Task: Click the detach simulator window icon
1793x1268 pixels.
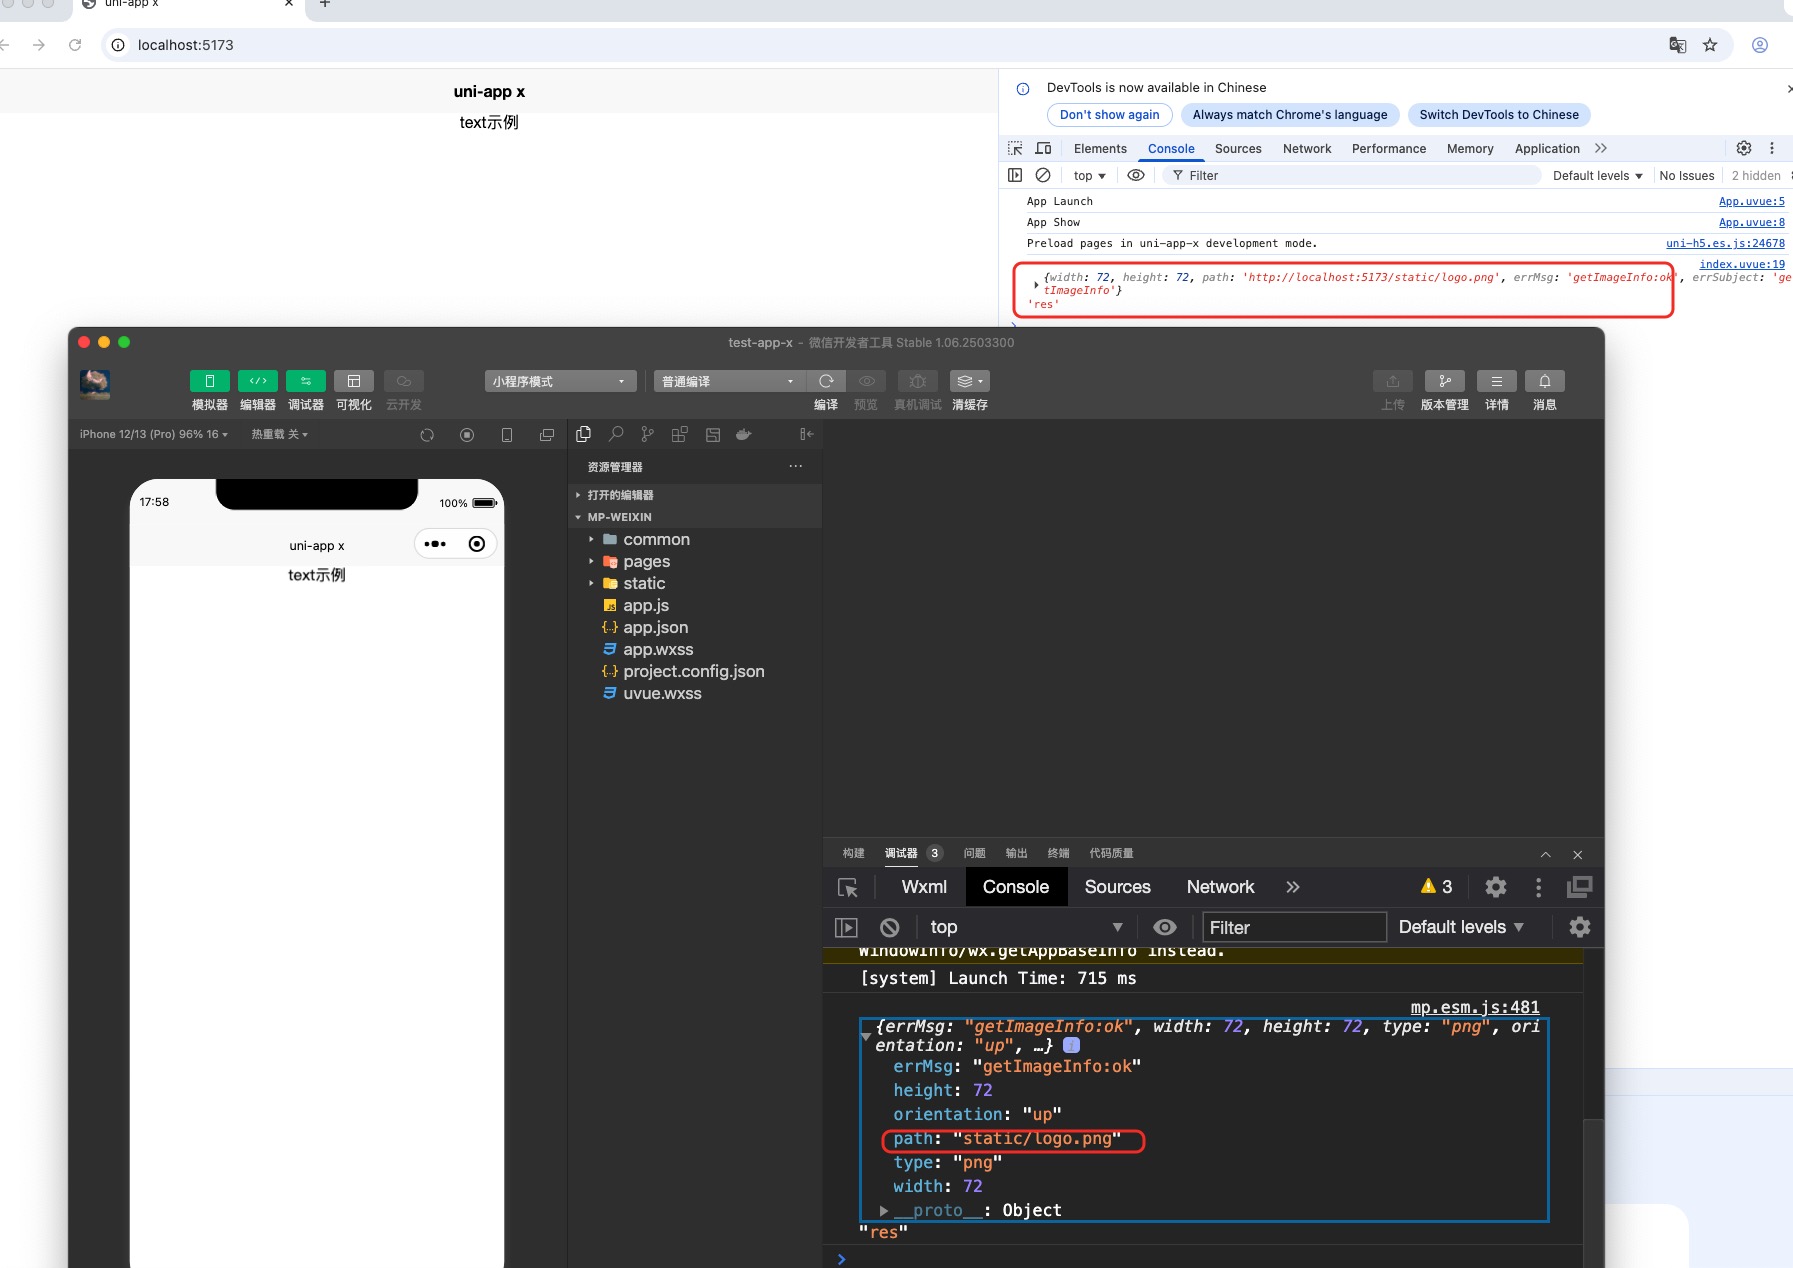Action: click(547, 435)
